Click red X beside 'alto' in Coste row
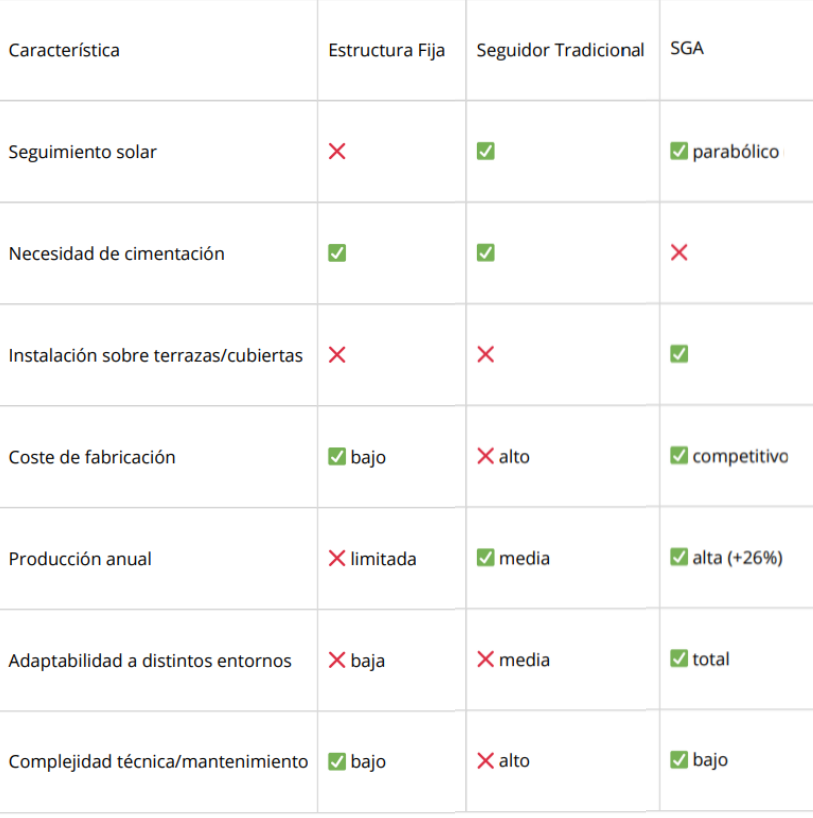This screenshot has width=813, height=818. coord(485,456)
